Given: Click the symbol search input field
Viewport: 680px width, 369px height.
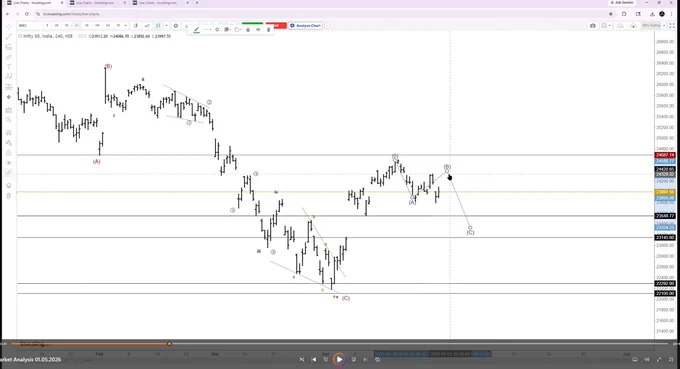Looking at the screenshot, I should tap(30, 26).
